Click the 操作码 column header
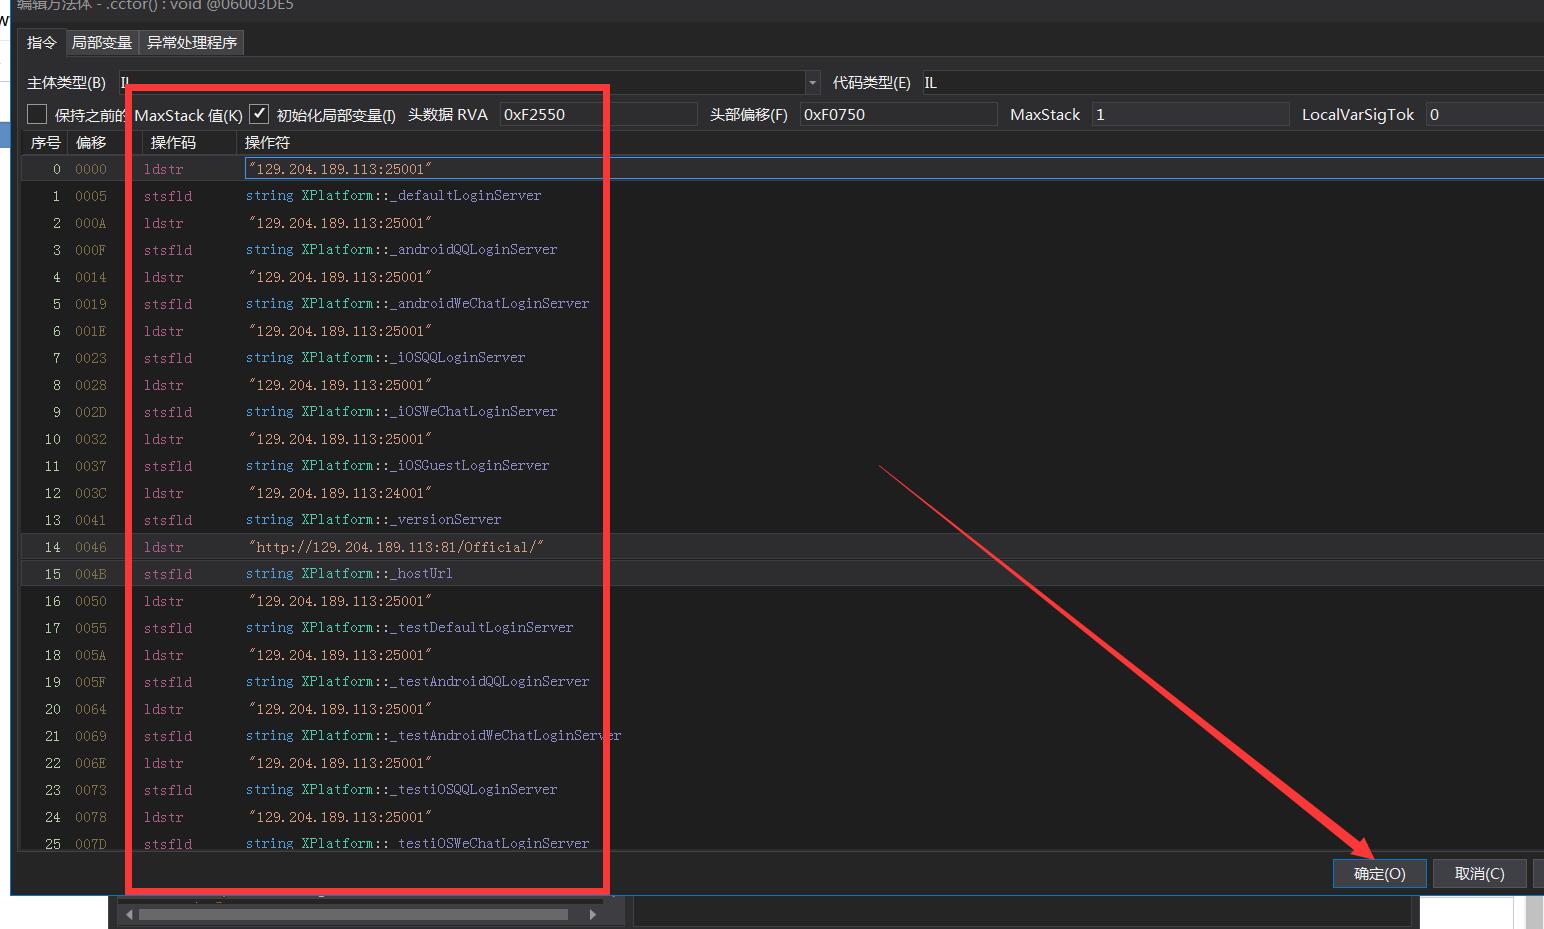This screenshot has width=1544, height=929. [174, 142]
